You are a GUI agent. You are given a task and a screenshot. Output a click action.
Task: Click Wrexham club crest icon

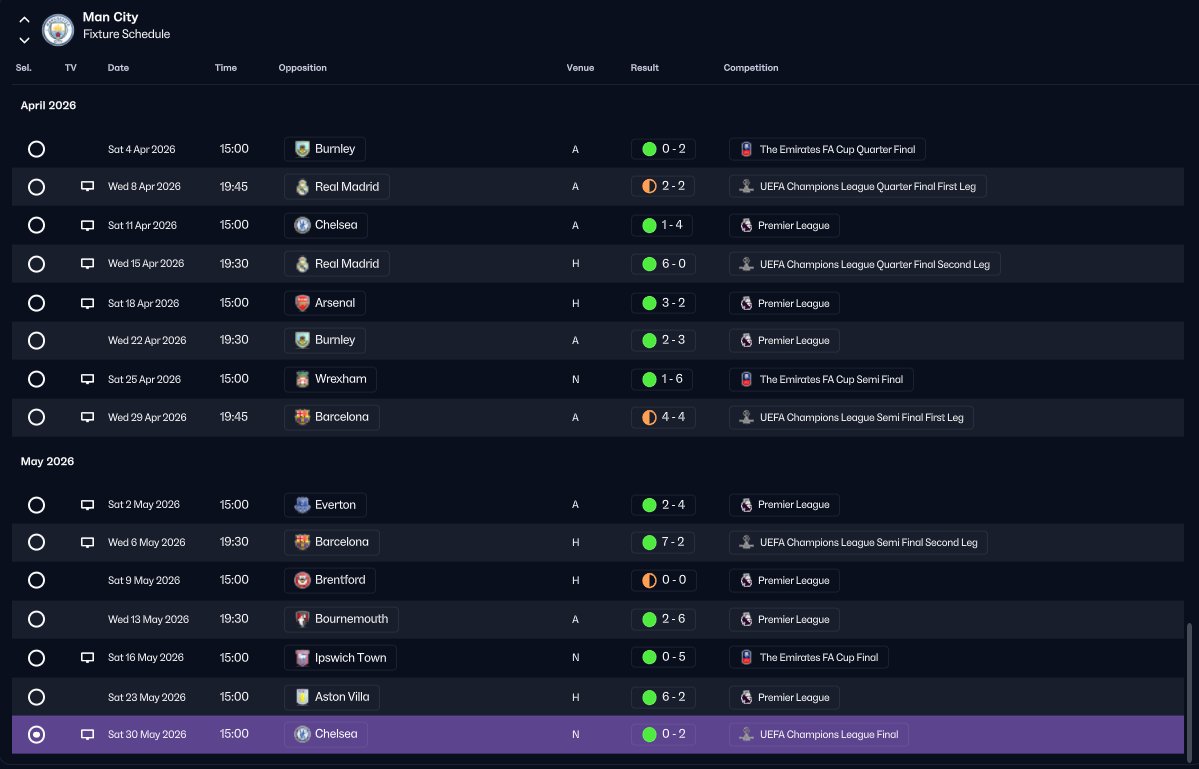click(302, 379)
